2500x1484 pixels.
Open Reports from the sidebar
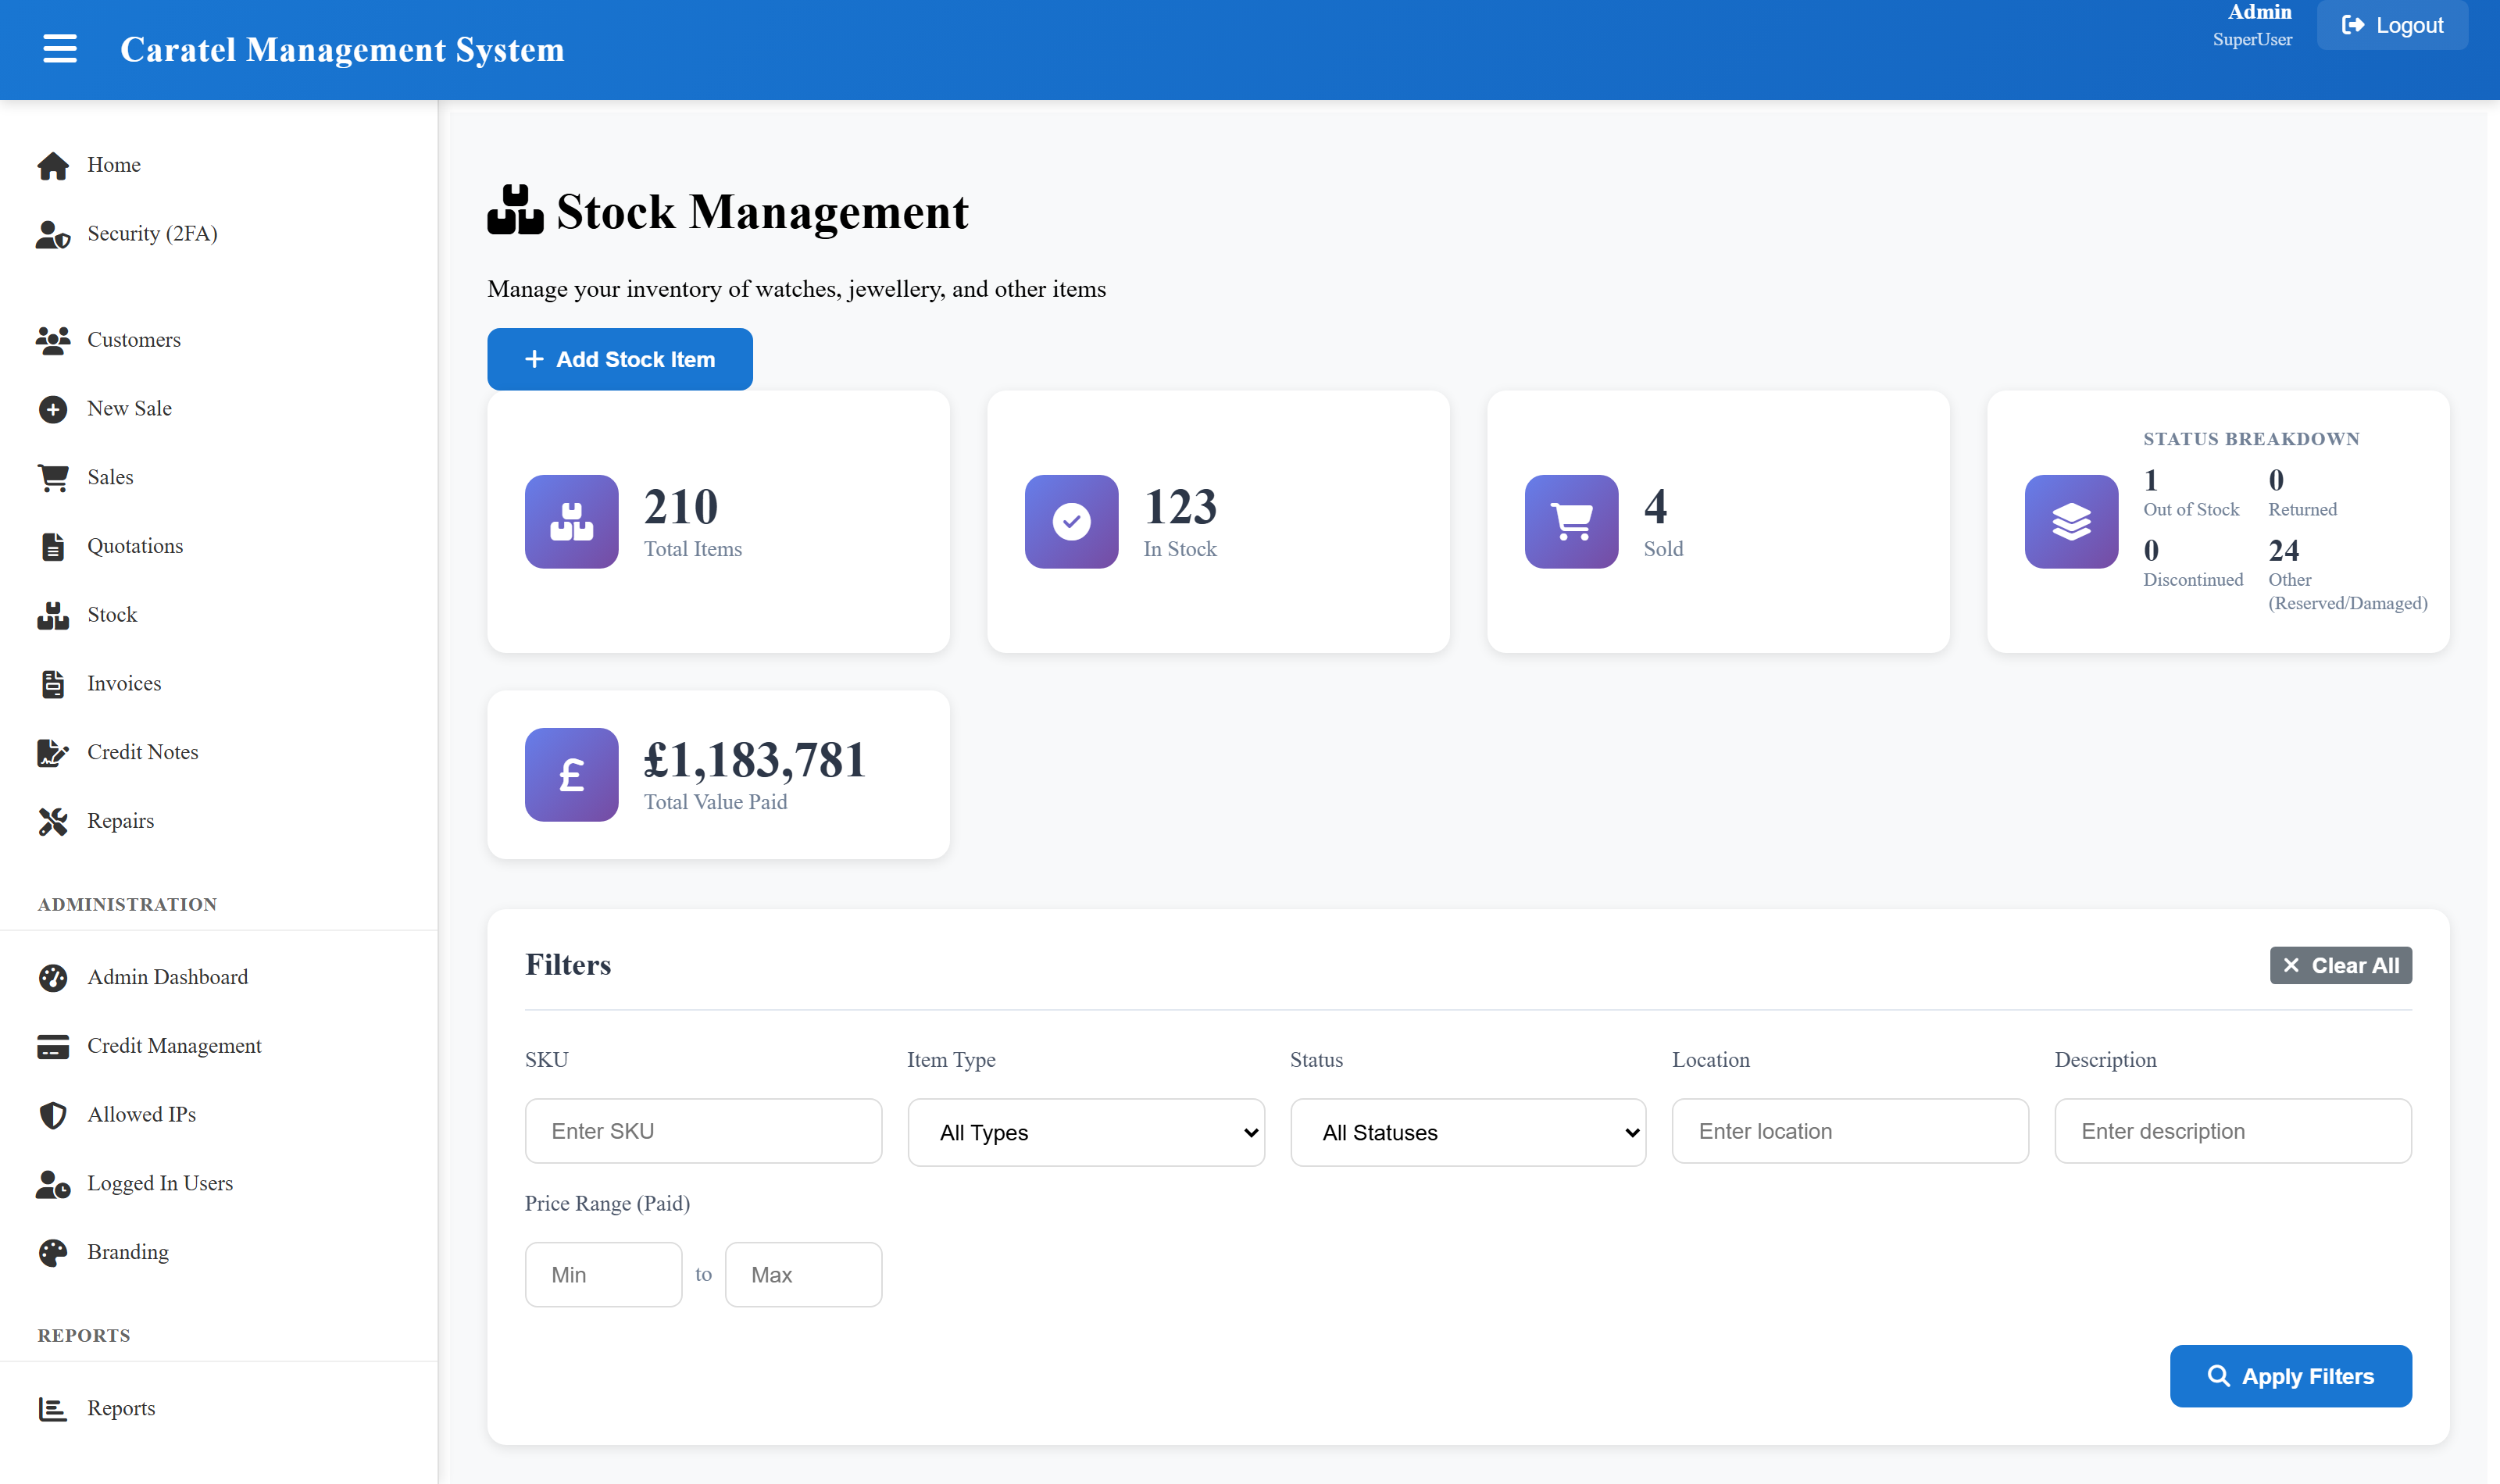[121, 1409]
